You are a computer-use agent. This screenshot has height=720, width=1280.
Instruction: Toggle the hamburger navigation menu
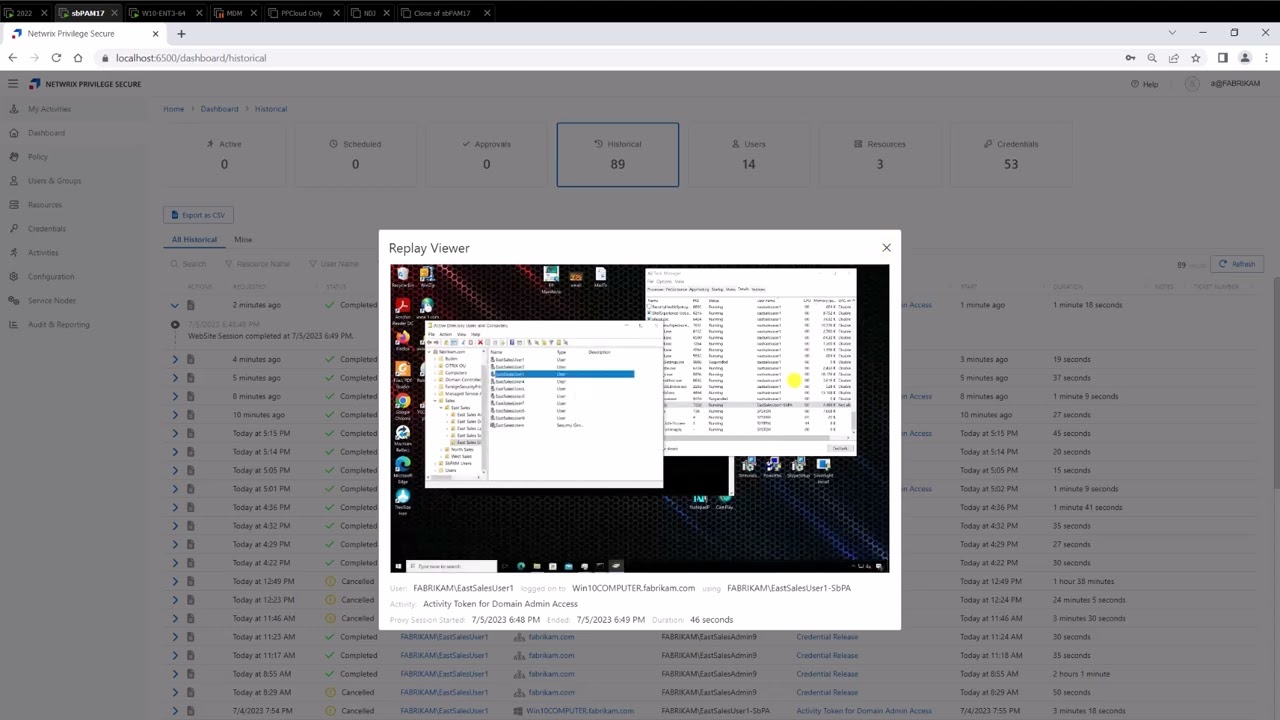[x=13, y=84]
